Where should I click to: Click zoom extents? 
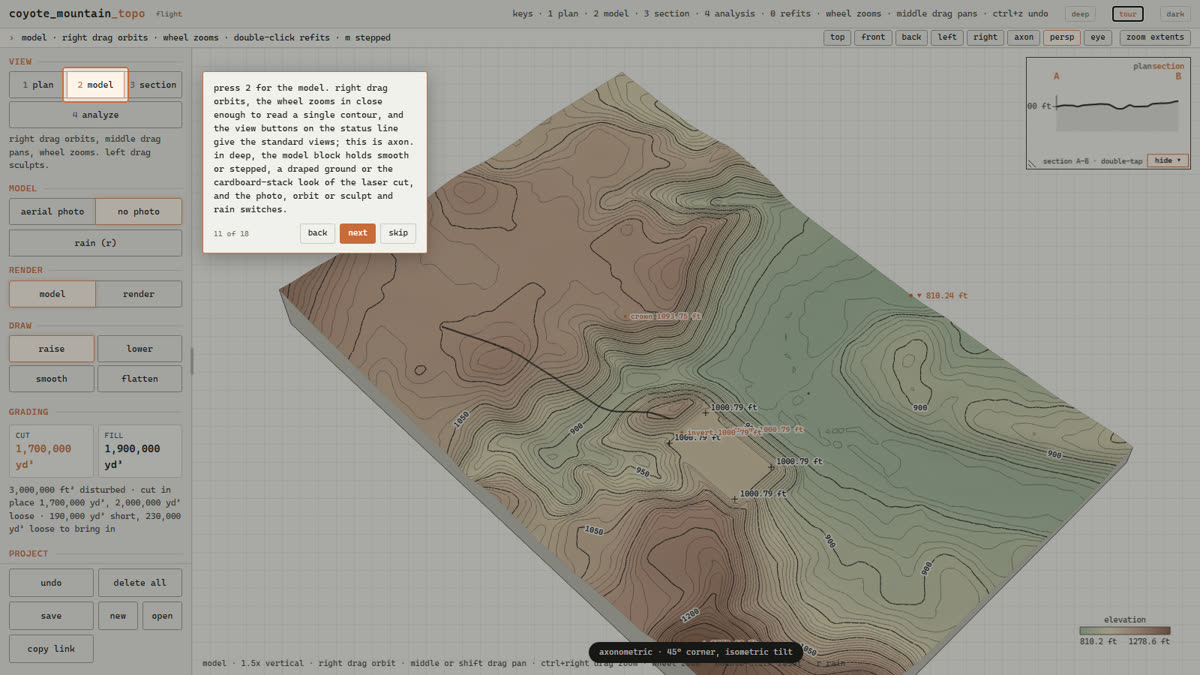pyautogui.click(x=1155, y=38)
